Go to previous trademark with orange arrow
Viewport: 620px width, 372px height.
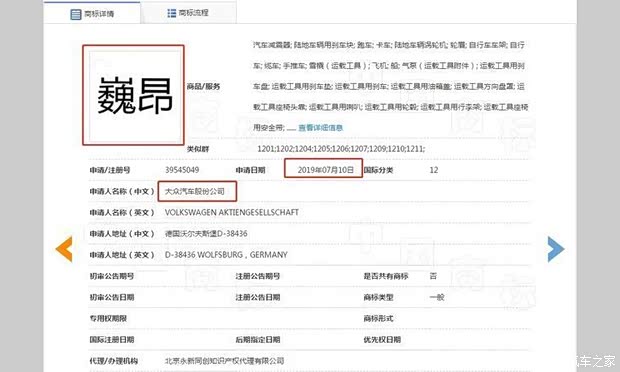[x=64, y=249]
